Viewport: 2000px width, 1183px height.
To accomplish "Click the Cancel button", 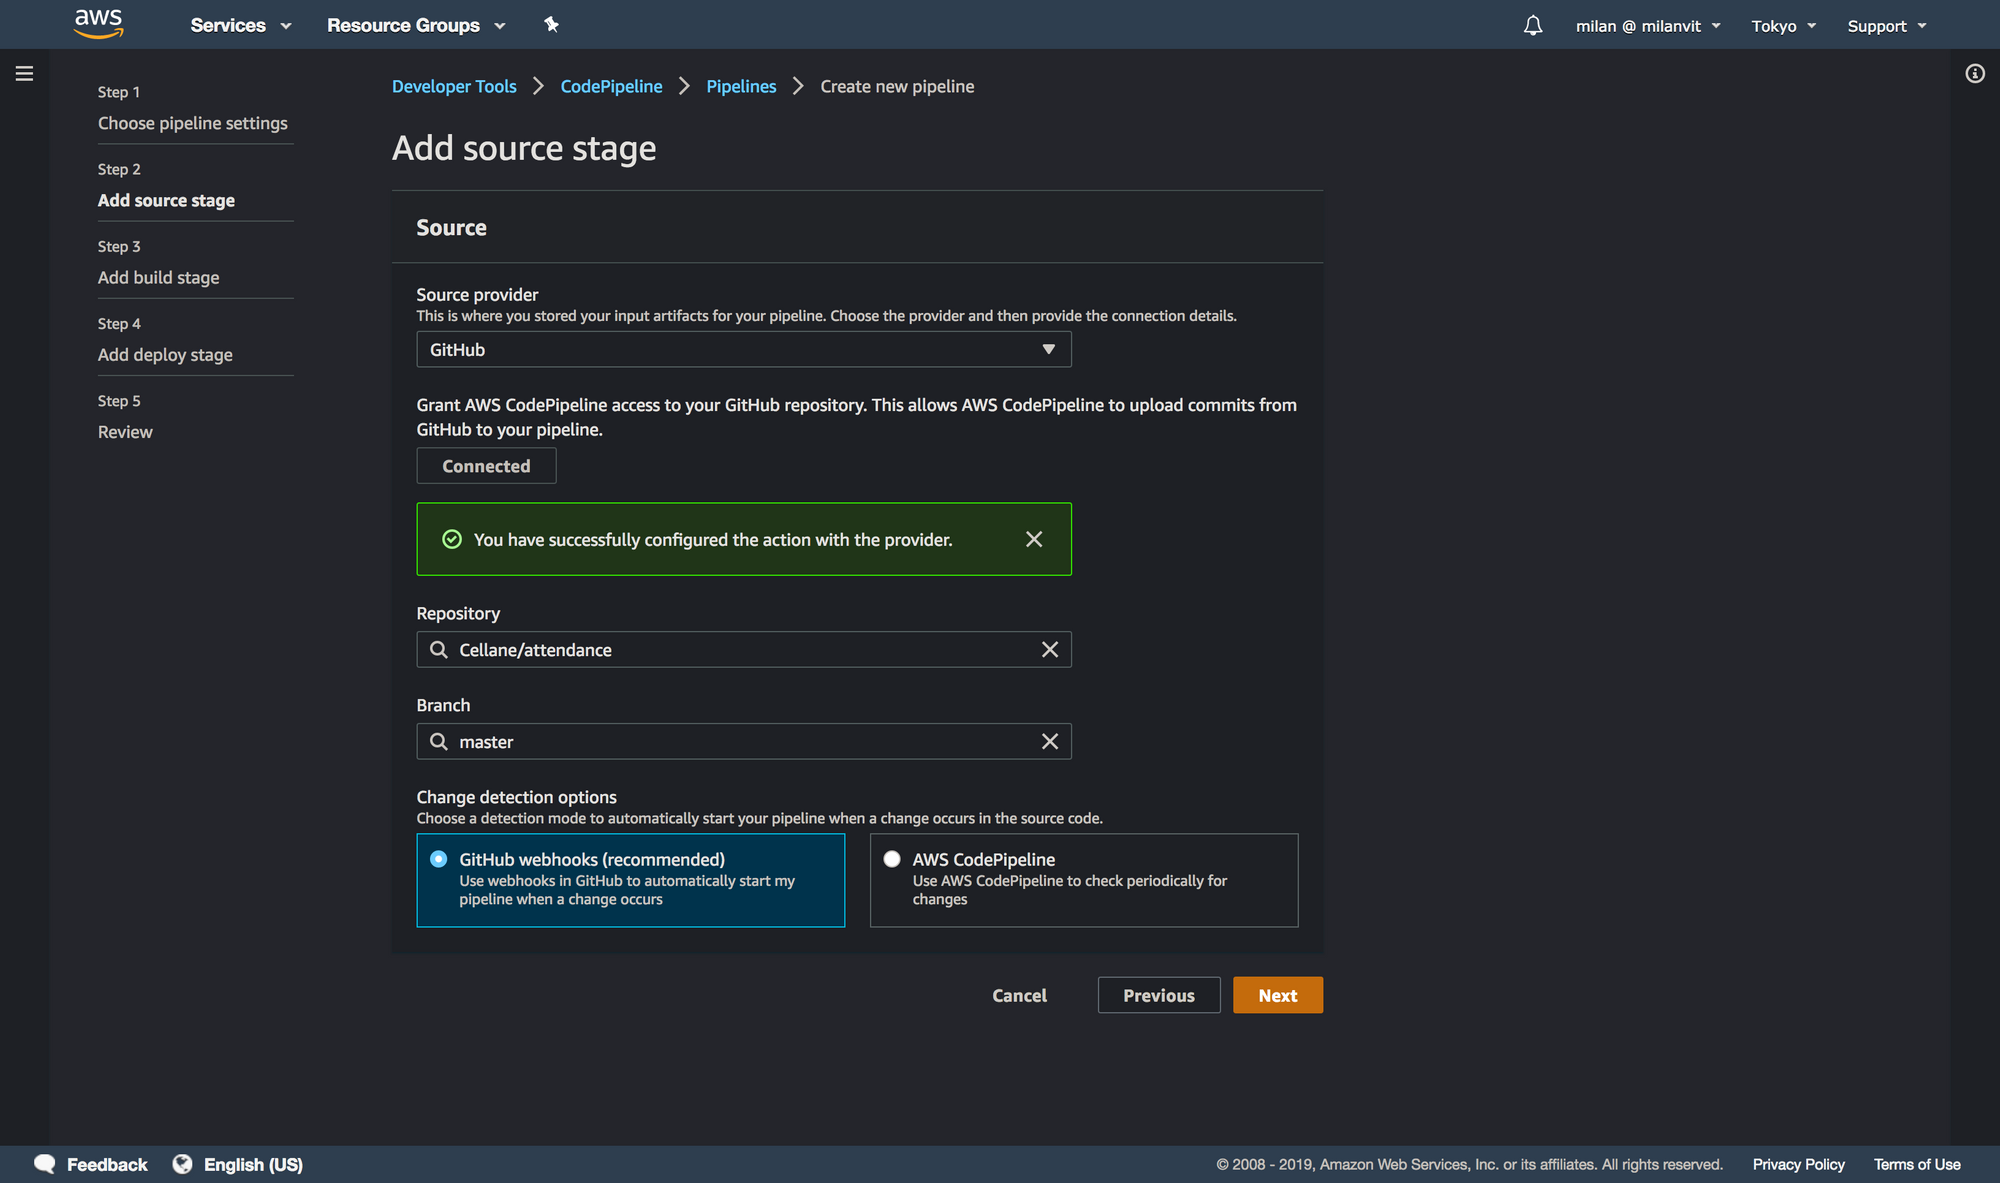I will click(1019, 995).
